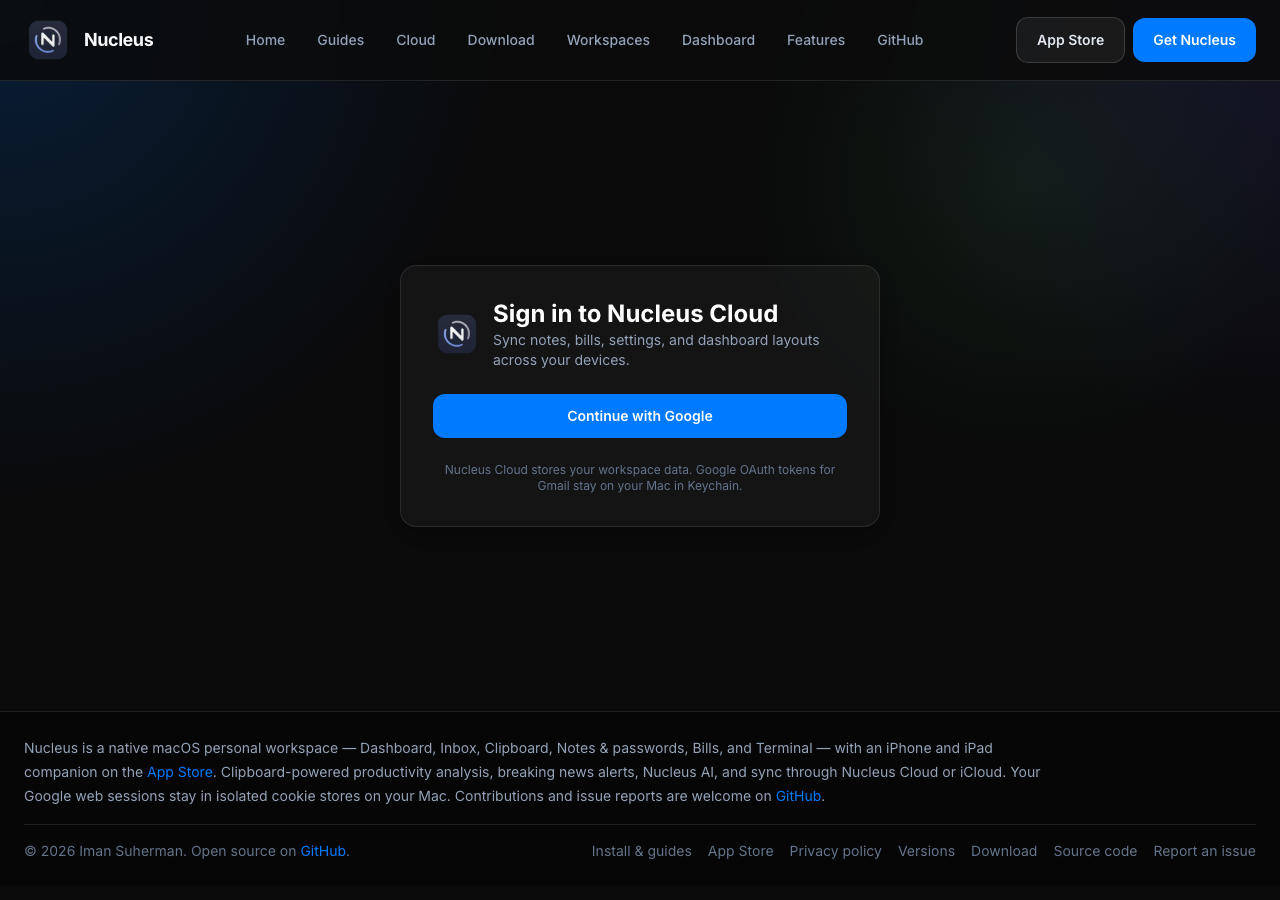This screenshot has width=1280, height=900.
Task: Open the Home nav item
Action: point(265,40)
